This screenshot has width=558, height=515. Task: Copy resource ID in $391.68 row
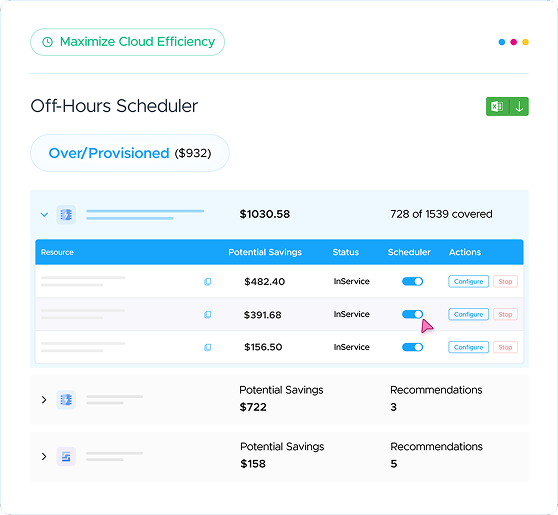pyautogui.click(x=207, y=315)
